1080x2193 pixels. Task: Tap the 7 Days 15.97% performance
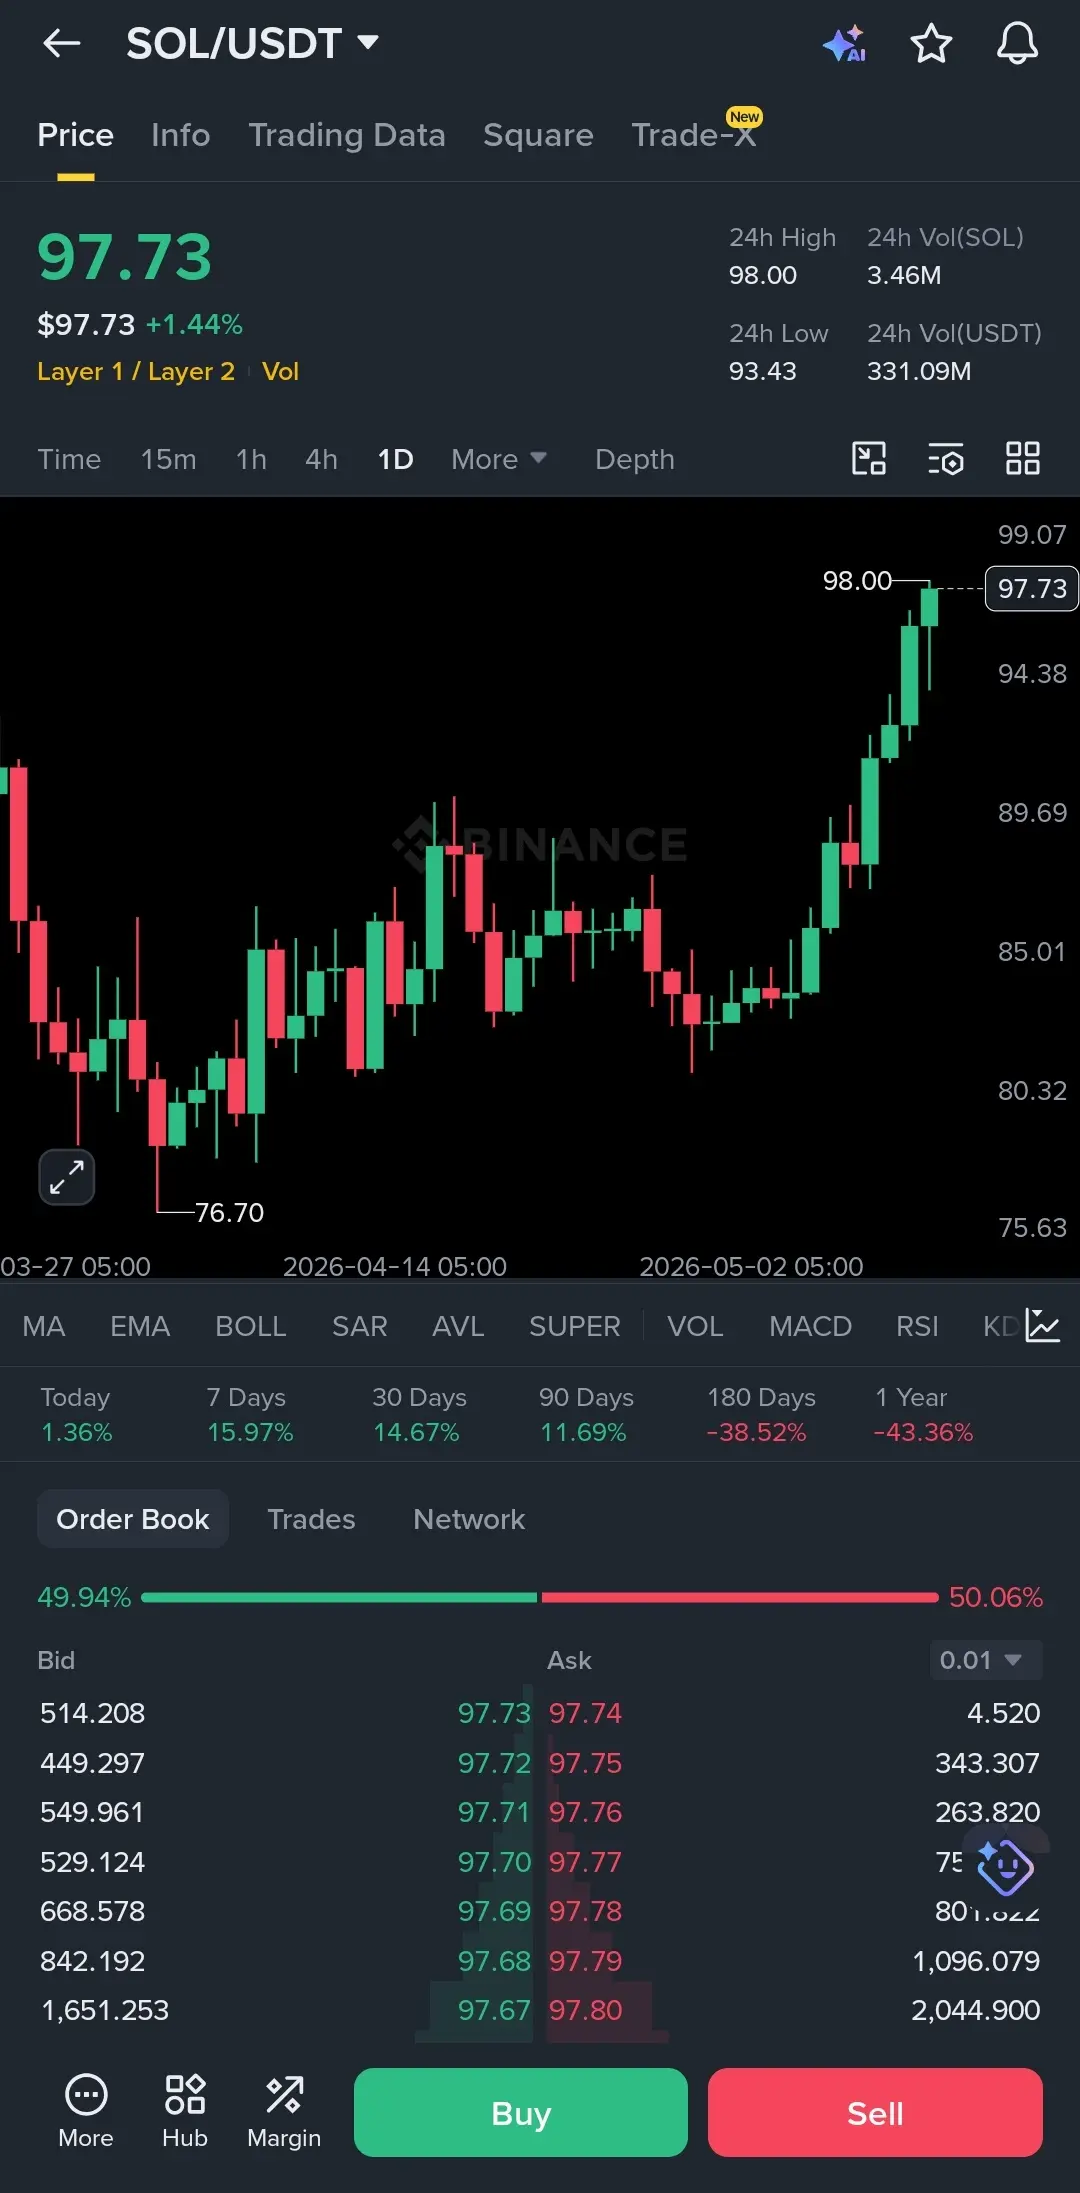click(250, 1414)
